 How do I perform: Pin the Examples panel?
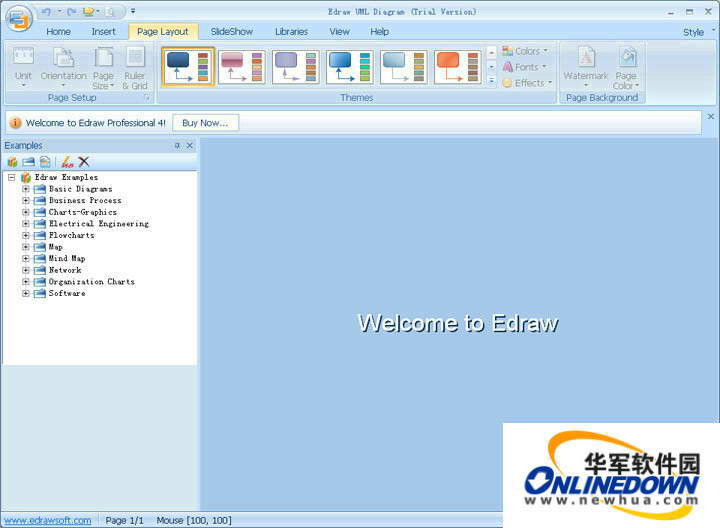[177, 146]
